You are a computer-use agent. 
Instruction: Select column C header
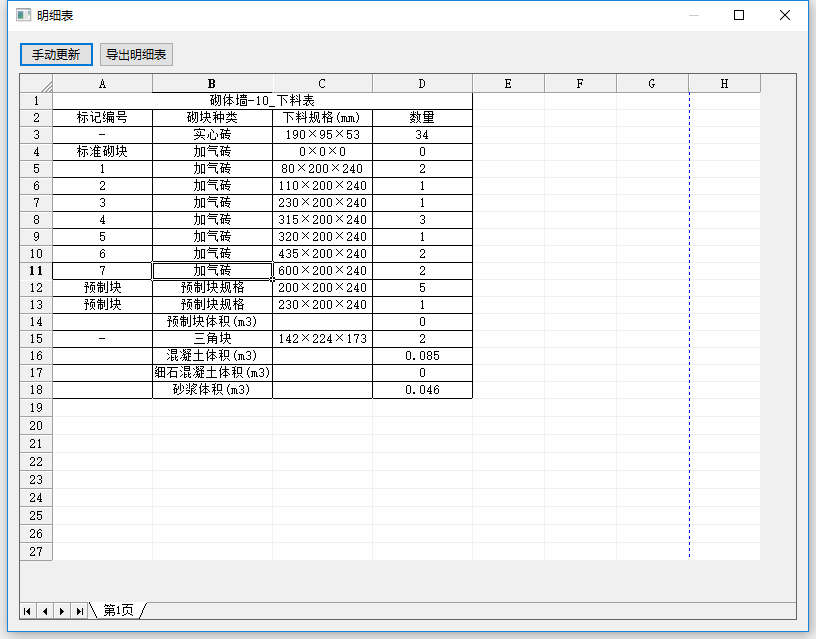pos(322,84)
